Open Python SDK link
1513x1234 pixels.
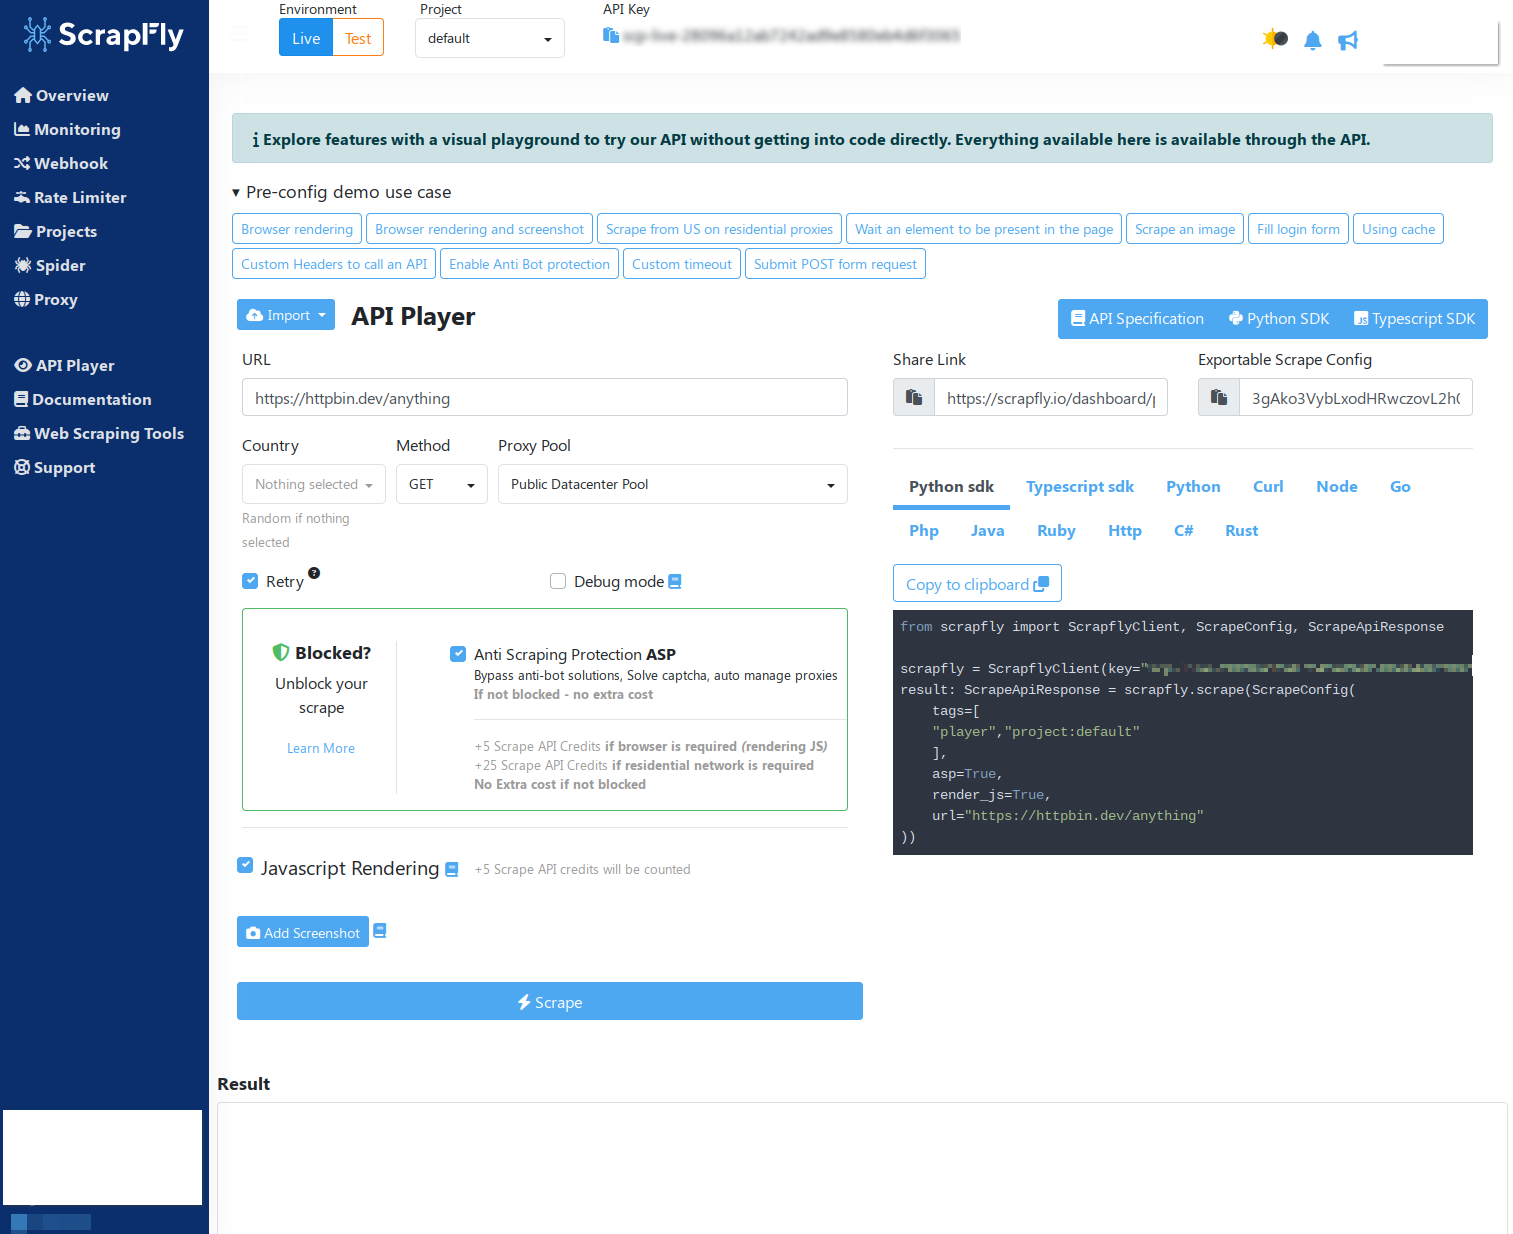coord(1279,319)
